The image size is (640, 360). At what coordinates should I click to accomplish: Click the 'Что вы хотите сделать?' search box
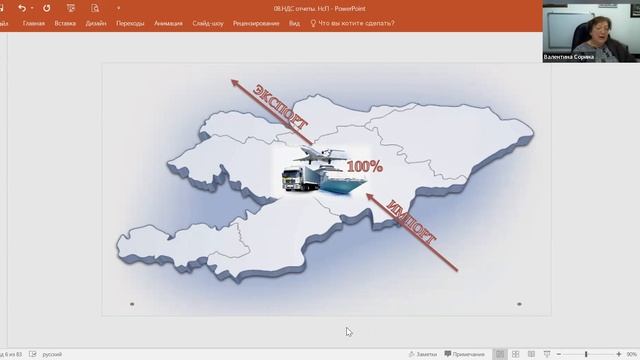point(356,23)
